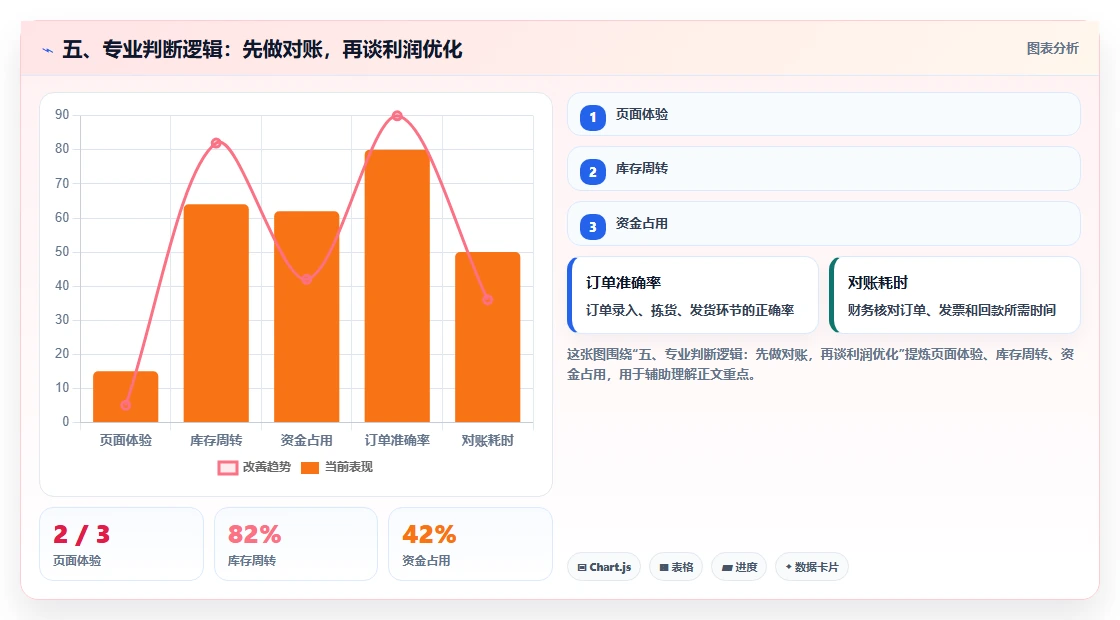This screenshot has height=620, width=1120.
Task: Click the text 财务核对订单、发票和回款所需时间
Action: point(951,310)
